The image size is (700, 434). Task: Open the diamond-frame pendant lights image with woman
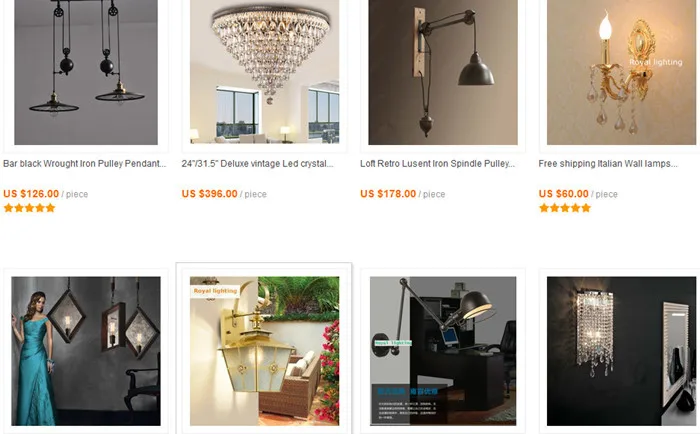86,351
